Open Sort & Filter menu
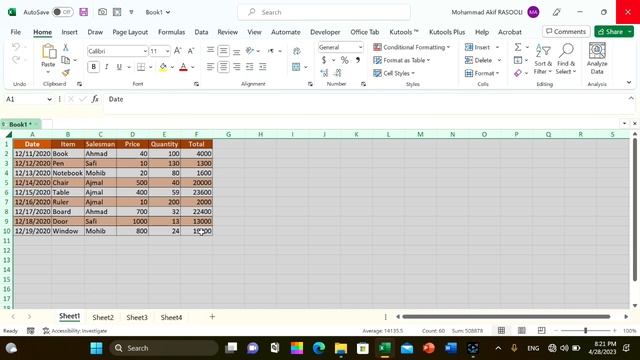640x360 pixels. point(543,60)
